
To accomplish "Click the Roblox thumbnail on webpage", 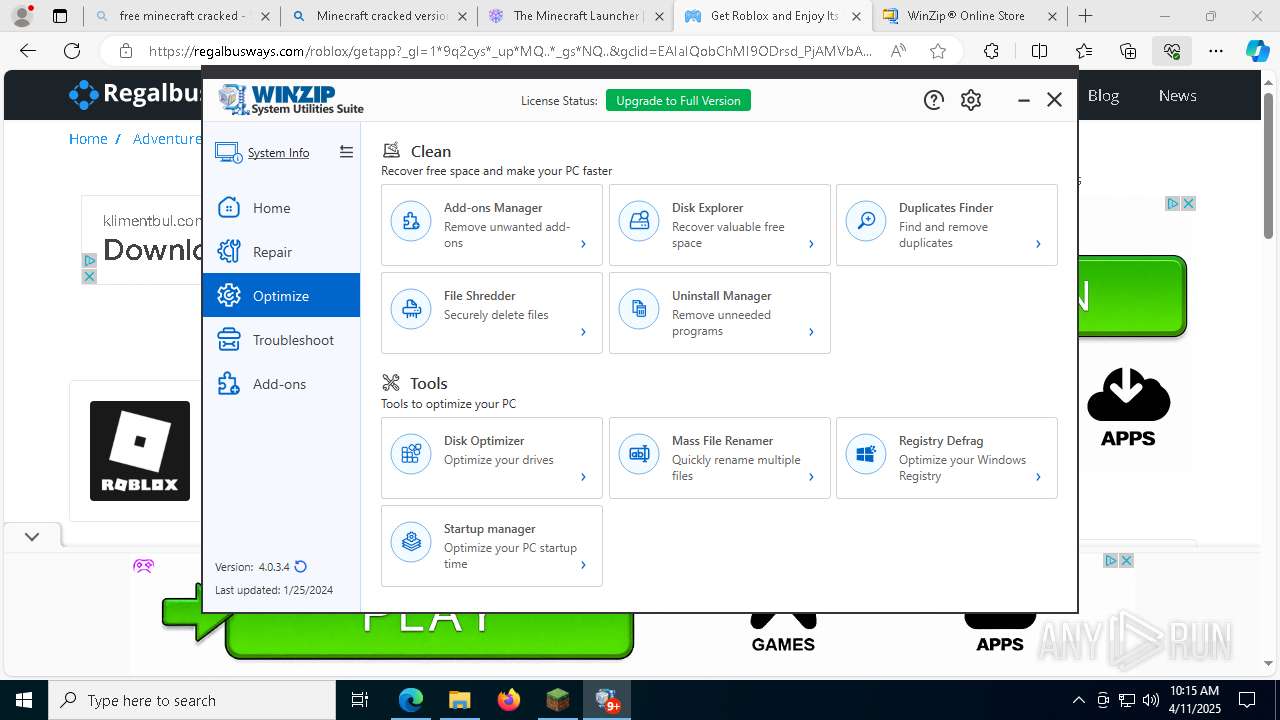I will (x=139, y=451).
